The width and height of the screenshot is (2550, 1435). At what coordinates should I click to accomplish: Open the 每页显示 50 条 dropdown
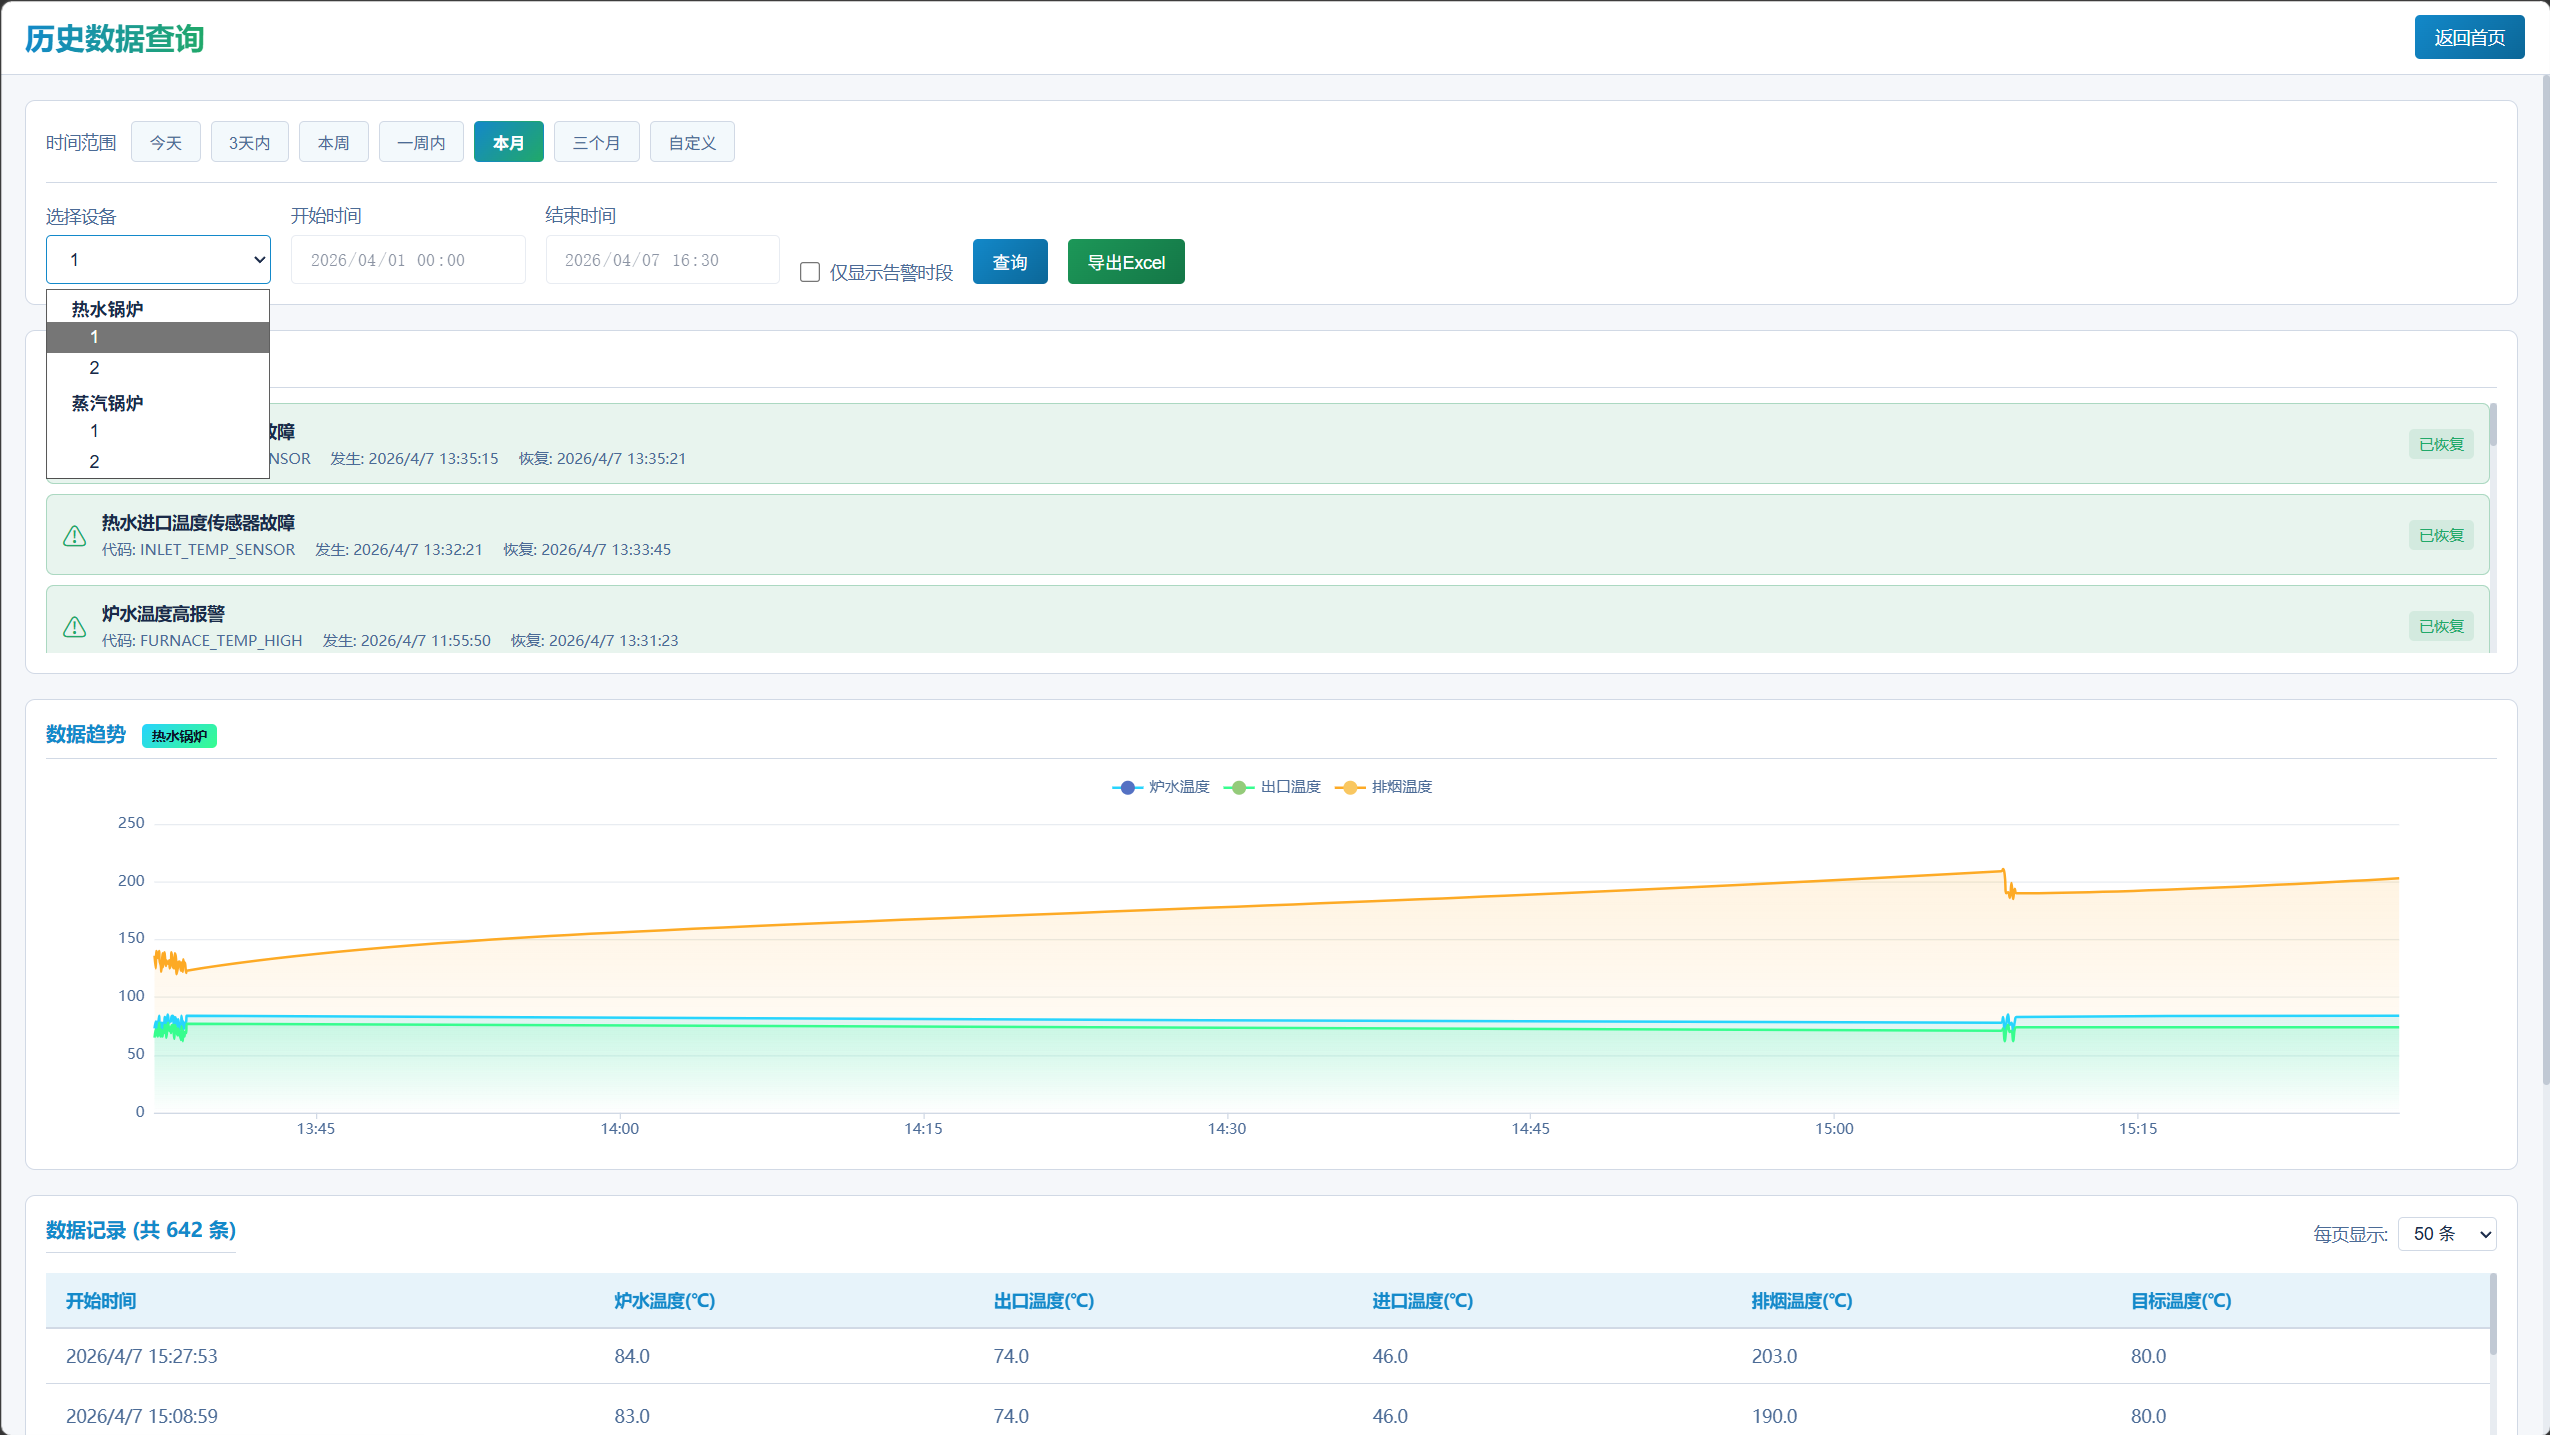point(2446,1234)
